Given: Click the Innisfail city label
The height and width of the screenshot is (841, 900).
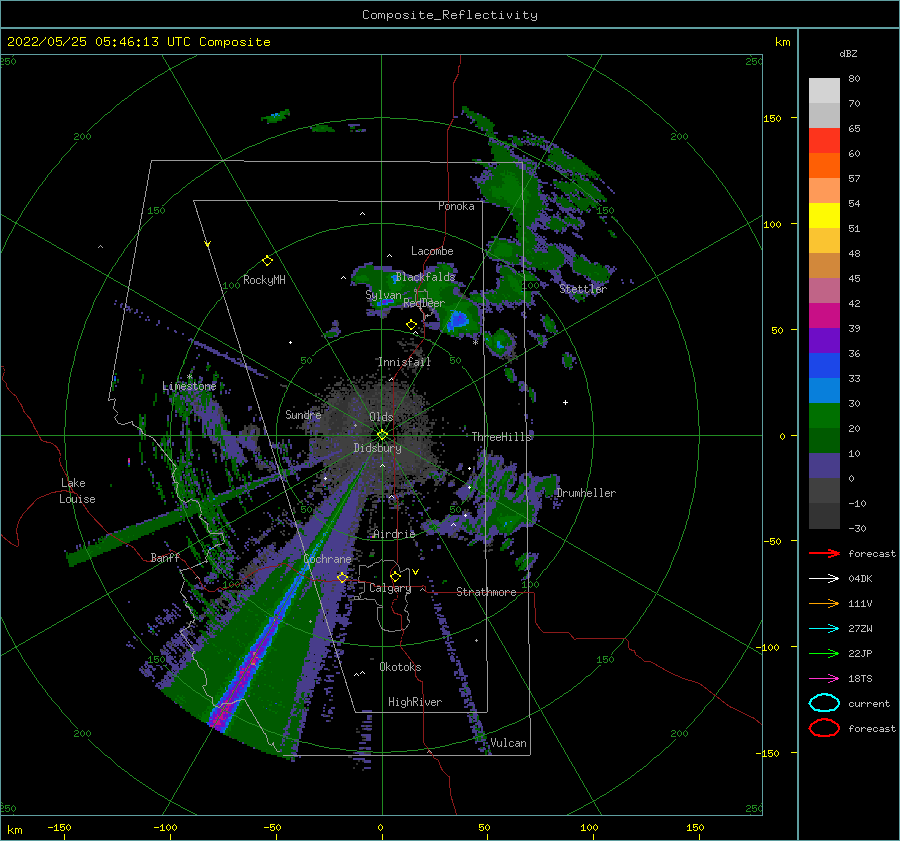Looking at the screenshot, I should click(404, 362).
